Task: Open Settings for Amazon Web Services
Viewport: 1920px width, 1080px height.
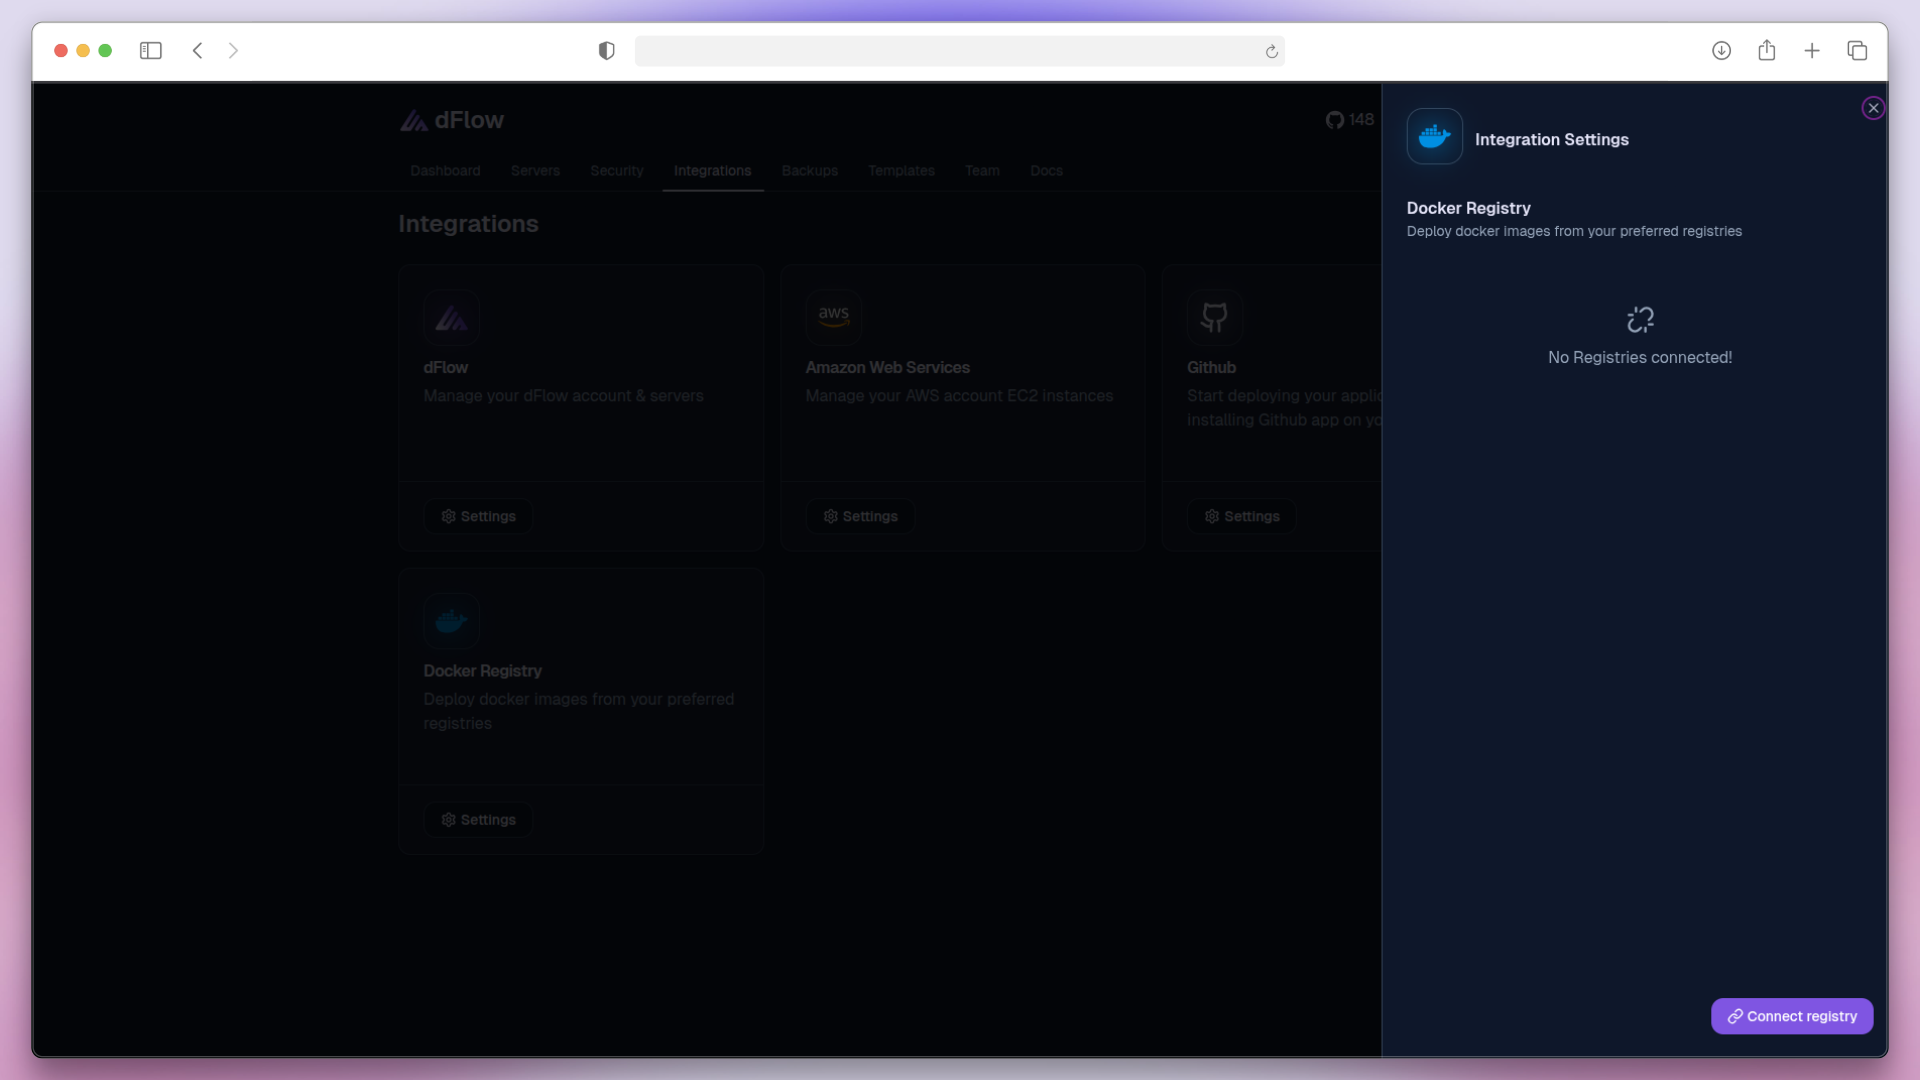Action: [860, 516]
